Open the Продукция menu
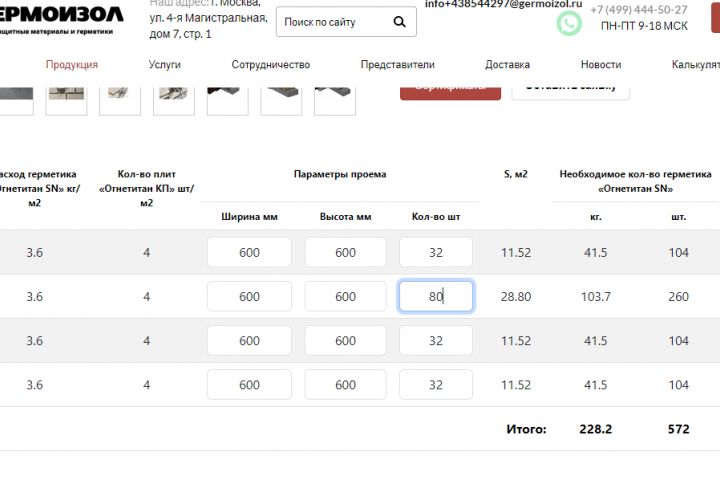 click(x=72, y=65)
